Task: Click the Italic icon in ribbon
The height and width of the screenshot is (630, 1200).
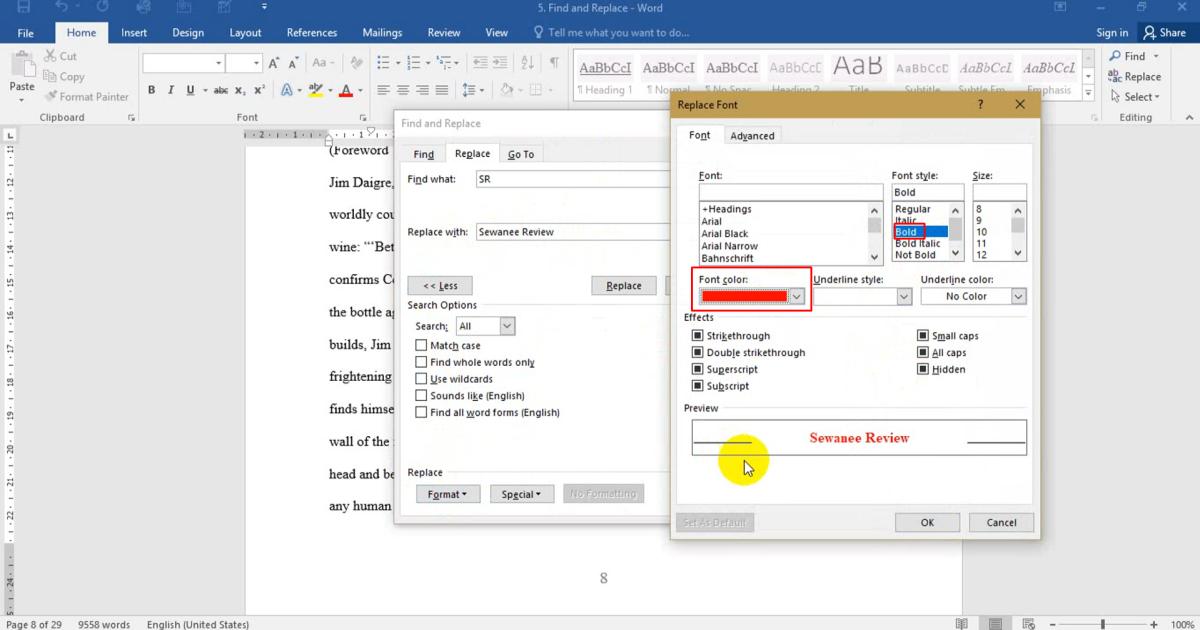Action: click(171, 90)
